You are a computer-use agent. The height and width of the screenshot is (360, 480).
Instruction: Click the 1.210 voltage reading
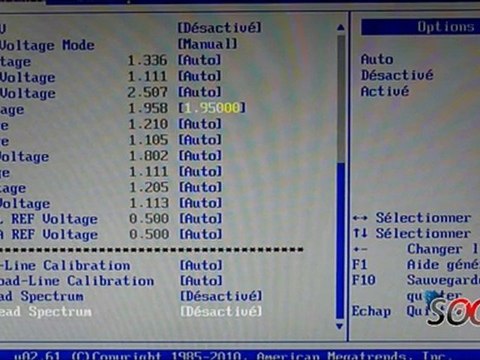pos(148,124)
